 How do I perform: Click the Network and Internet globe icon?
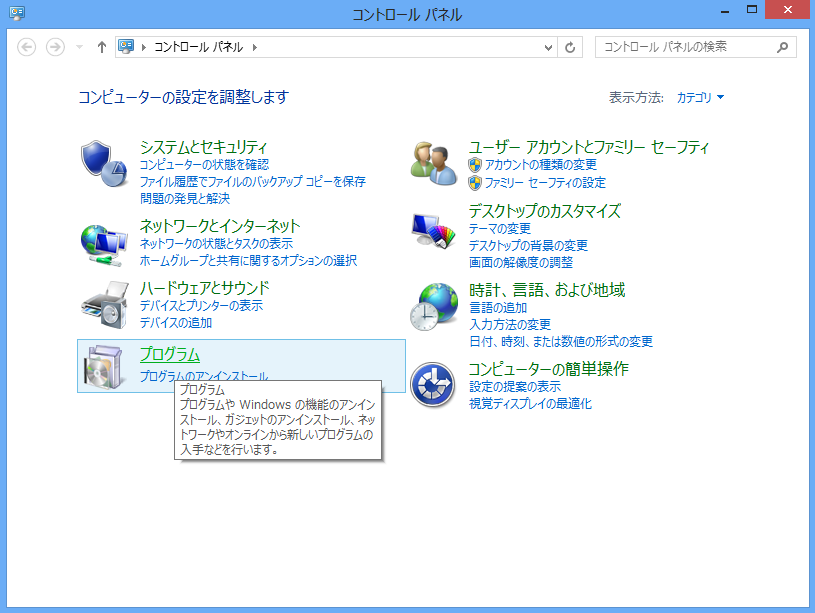pos(104,245)
